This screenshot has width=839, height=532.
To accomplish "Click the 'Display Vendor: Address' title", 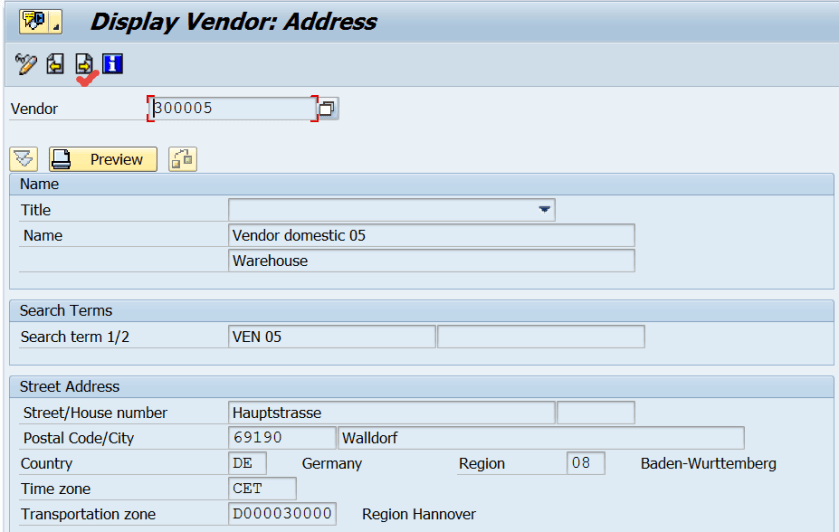I will click(x=234, y=22).
